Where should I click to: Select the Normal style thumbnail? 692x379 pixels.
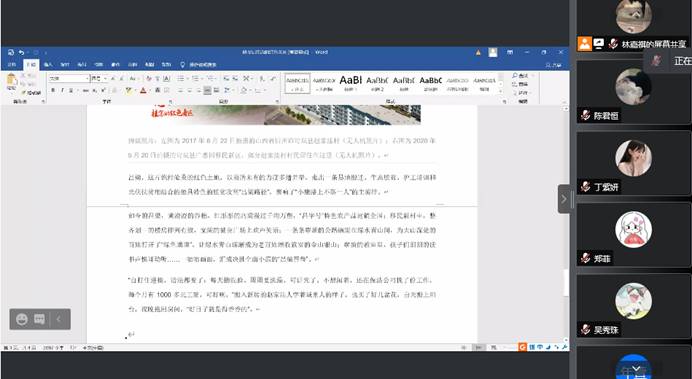[297, 83]
